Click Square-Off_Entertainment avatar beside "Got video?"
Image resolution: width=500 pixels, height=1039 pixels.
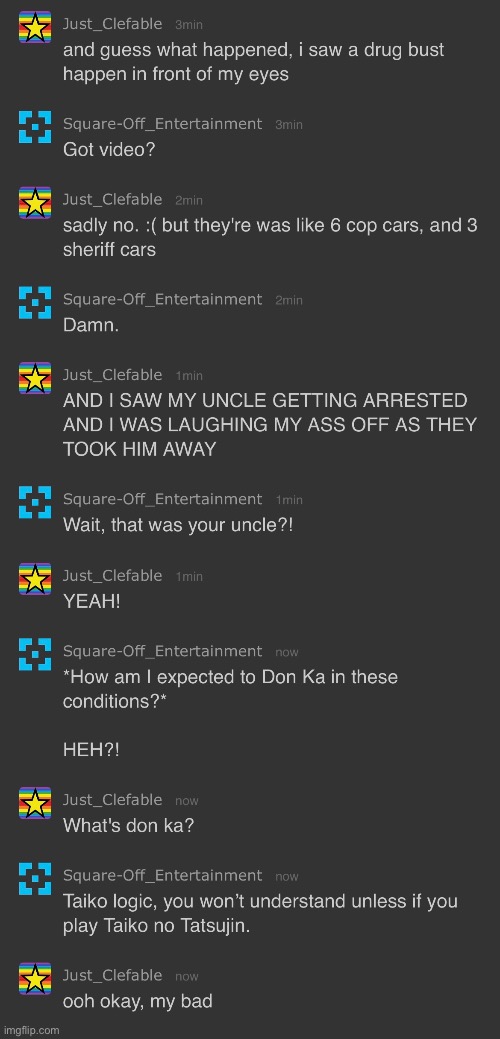(34, 127)
